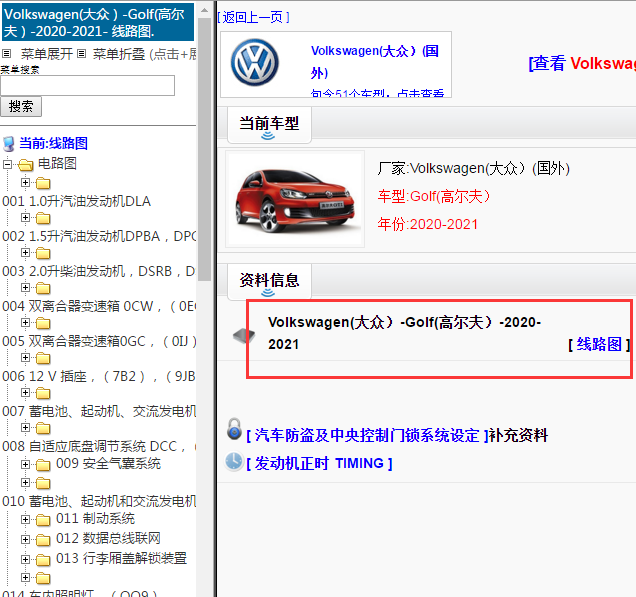Click the Volkswagen logo image
The width and height of the screenshot is (636, 597).
[x=255, y=62]
